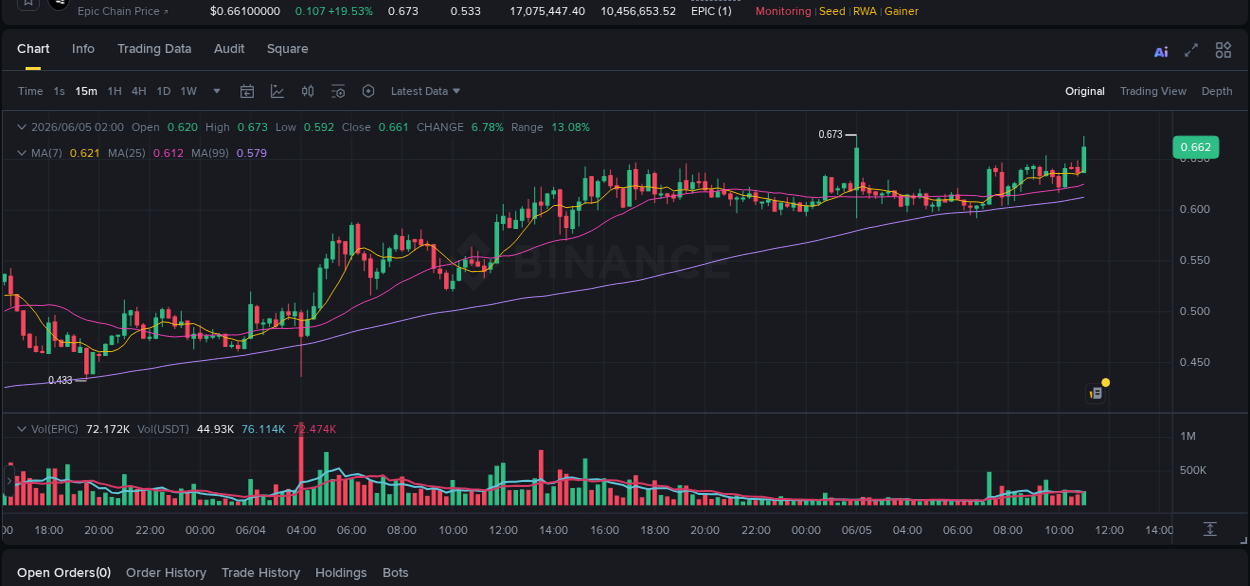Click the 06/04 date on the time axis

[250, 530]
